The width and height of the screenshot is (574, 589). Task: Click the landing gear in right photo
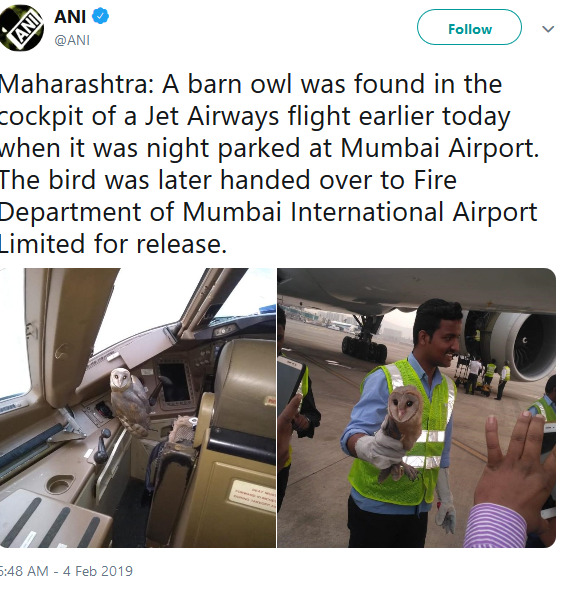coord(364,342)
